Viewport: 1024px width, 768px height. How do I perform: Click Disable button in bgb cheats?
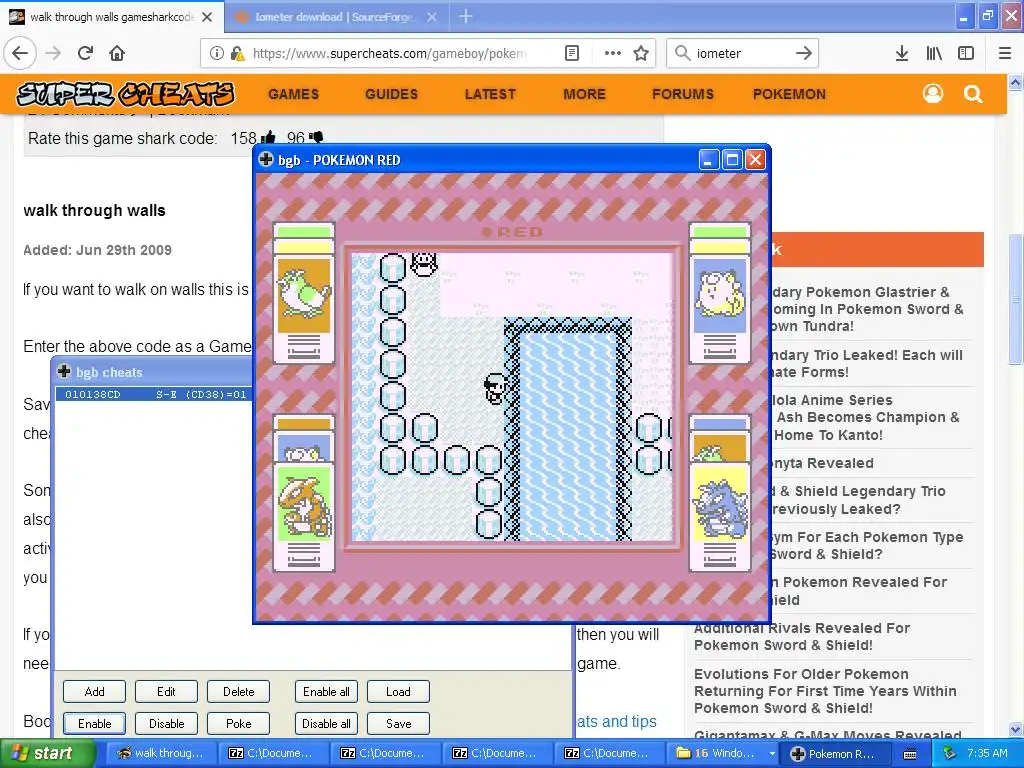pos(167,724)
